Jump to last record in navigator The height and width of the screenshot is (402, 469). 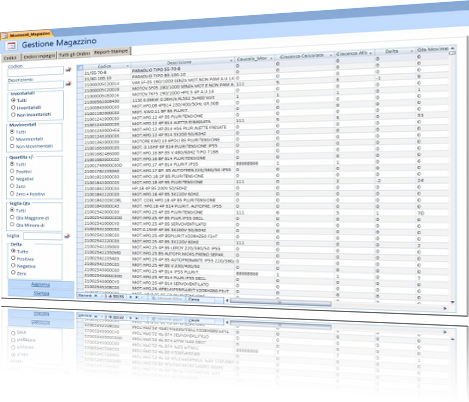tap(136, 297)
